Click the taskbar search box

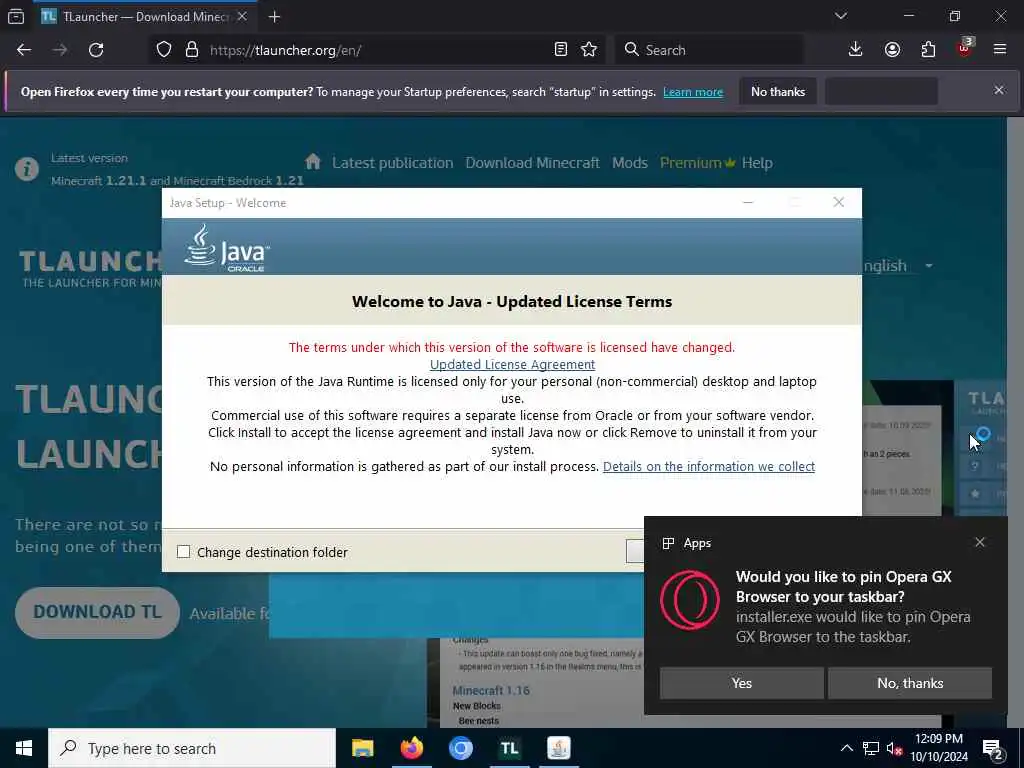[192, 748]
